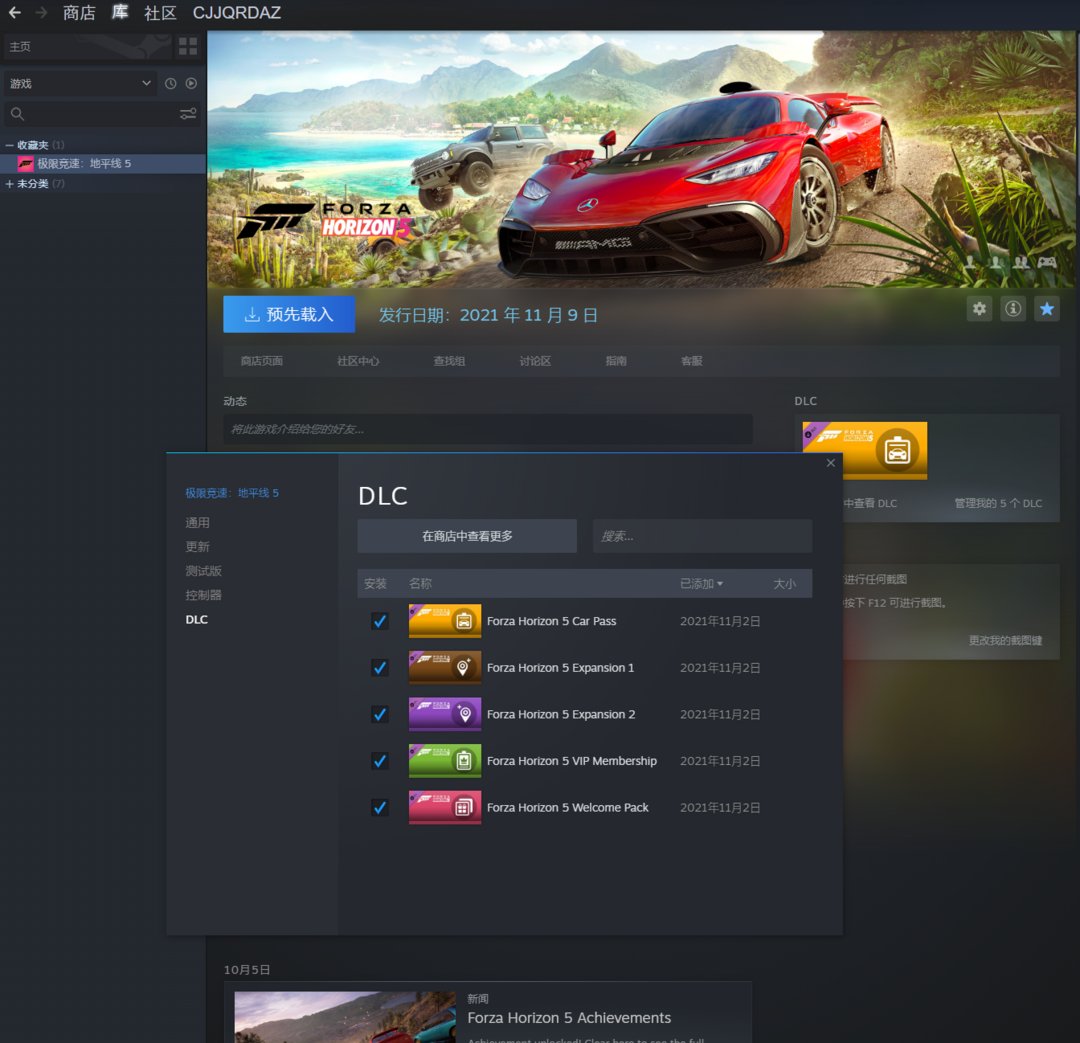Toggle Forza Horizon 5 Expansion 2 checkbox
The image size is (1080, 1043).
(380, 714)
